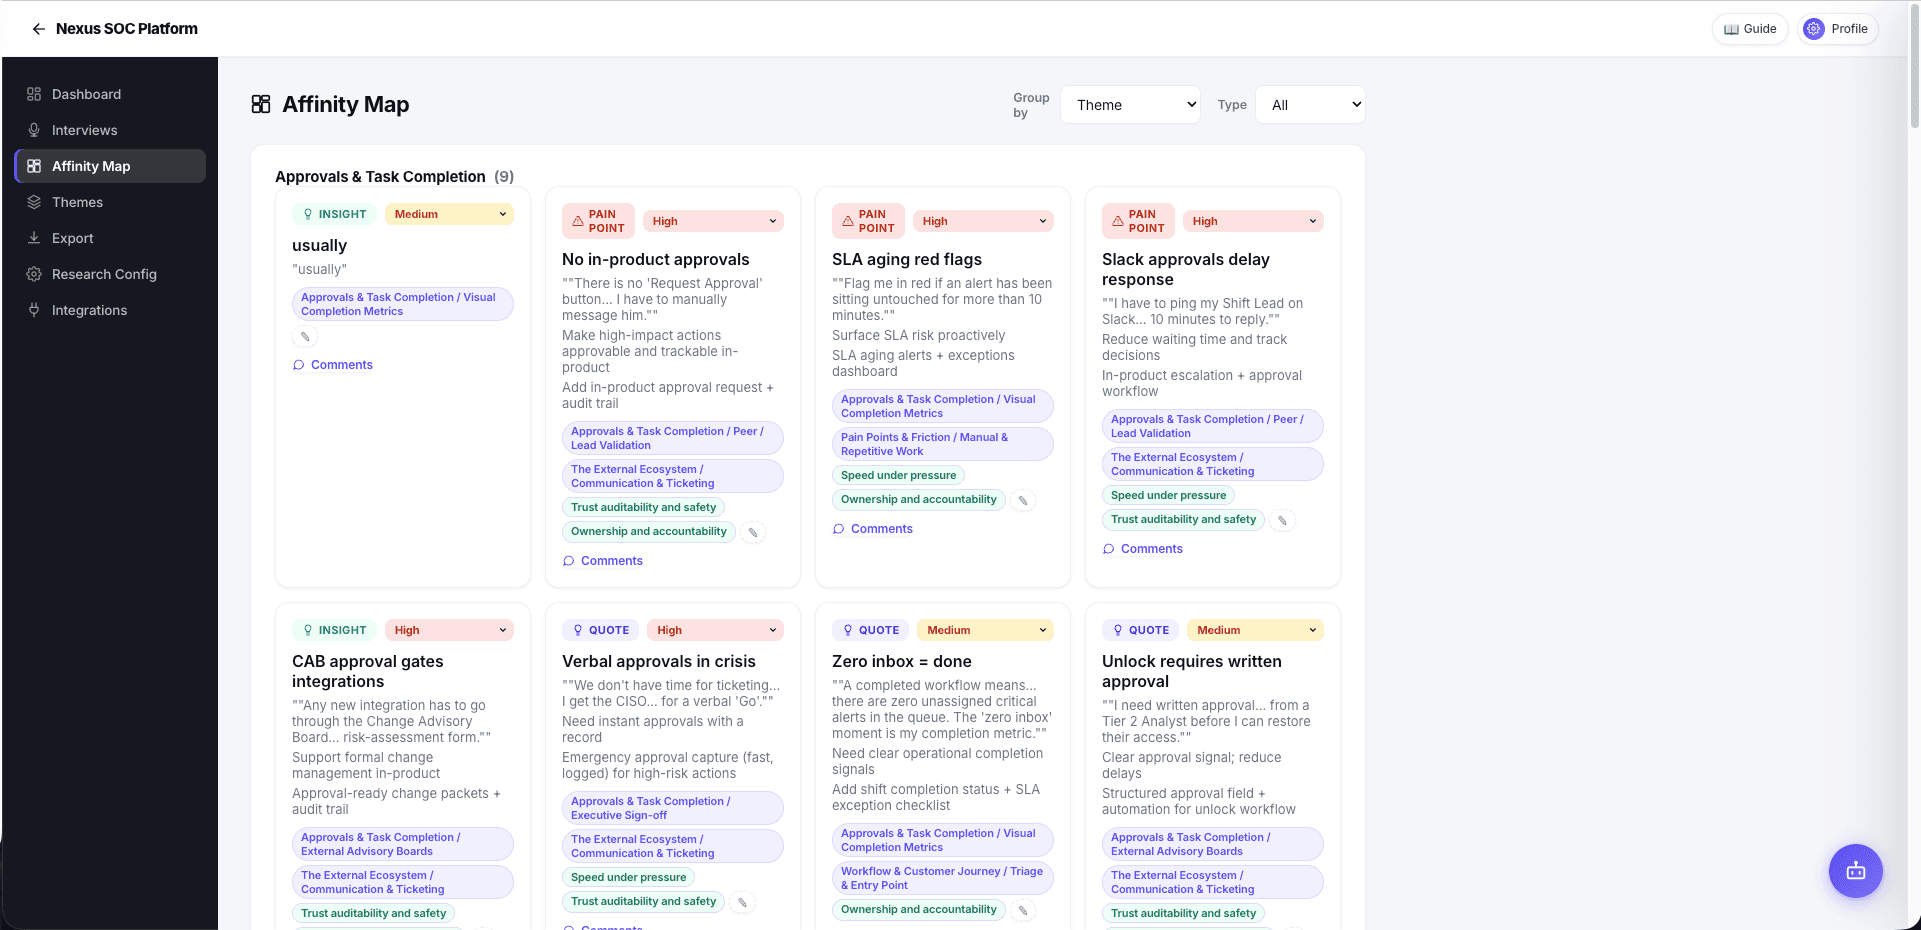The height and width of the screenshot is (930, 1921).
Task: Open Integrations in the sidebar
Action: (110, 310)
